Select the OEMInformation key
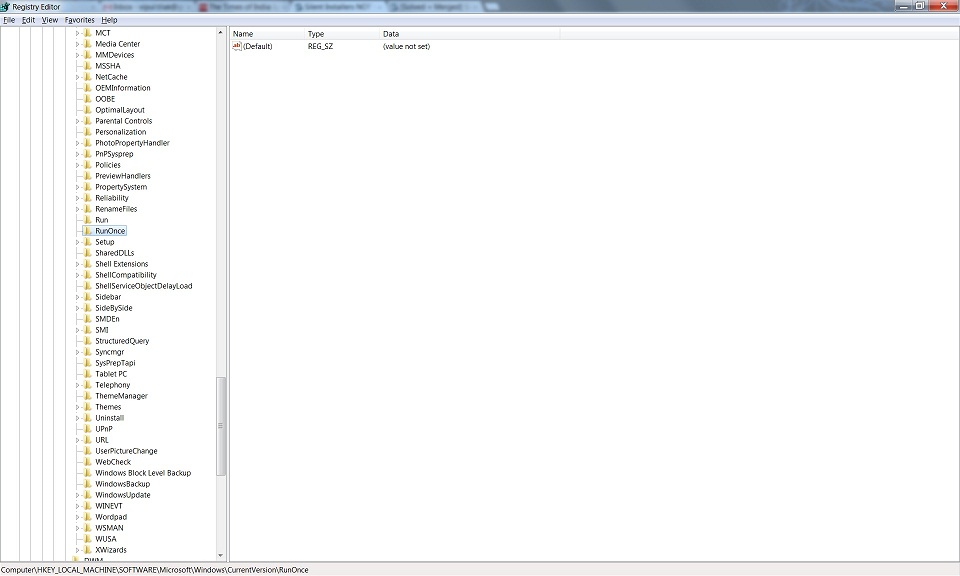 click(122, 88)
